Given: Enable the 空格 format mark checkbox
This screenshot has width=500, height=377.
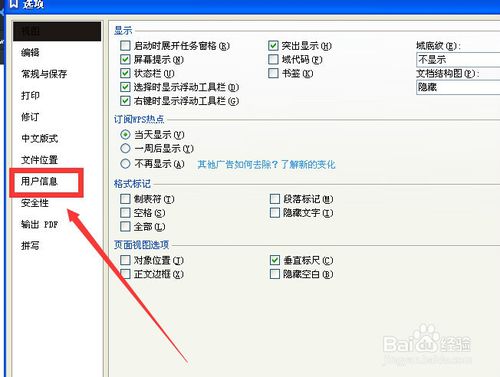Looking at the screenshot, I should click(125, 213).
